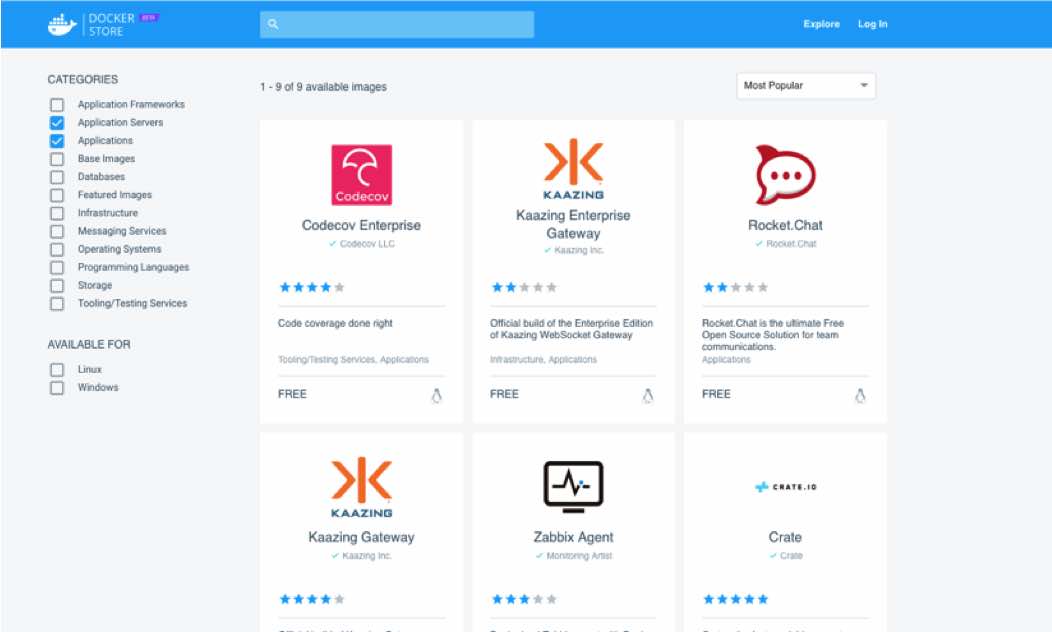This screenshot has width=1052, height=632.
Task: Click Linux penguin icon on Codecov Enterprise card
Action: coord(436,396)
